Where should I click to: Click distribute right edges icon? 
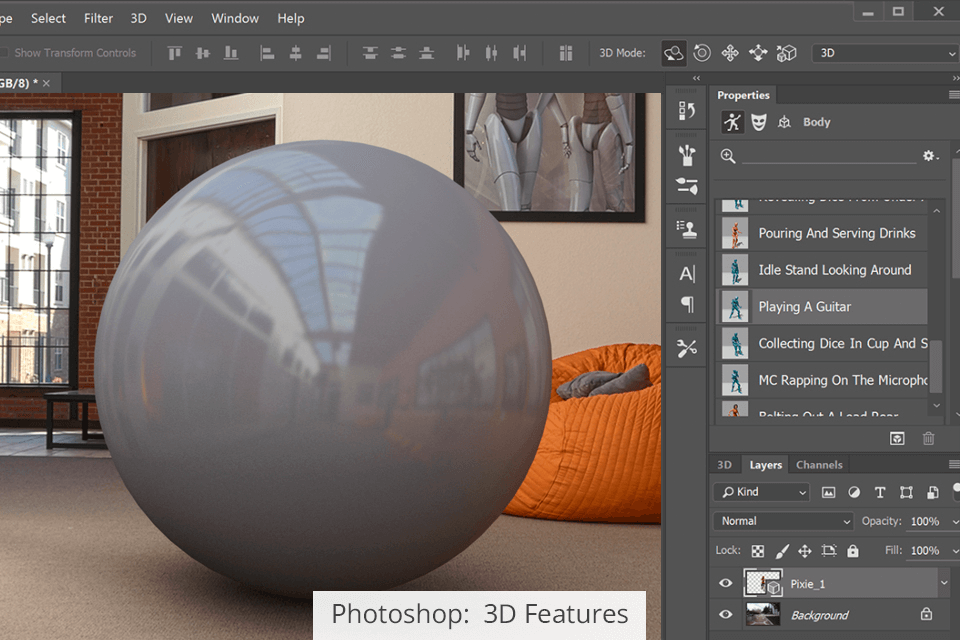(x=520, y=53)
